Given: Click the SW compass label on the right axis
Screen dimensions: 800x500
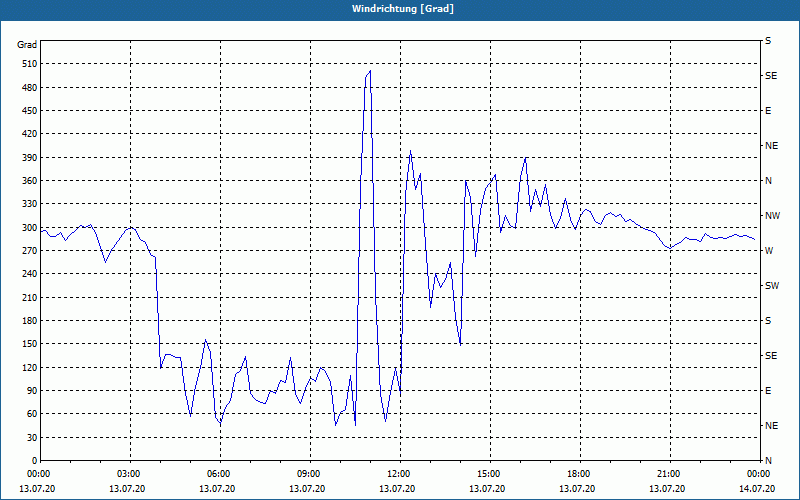Looking at the screenshot, I should (x=771, y=286).
